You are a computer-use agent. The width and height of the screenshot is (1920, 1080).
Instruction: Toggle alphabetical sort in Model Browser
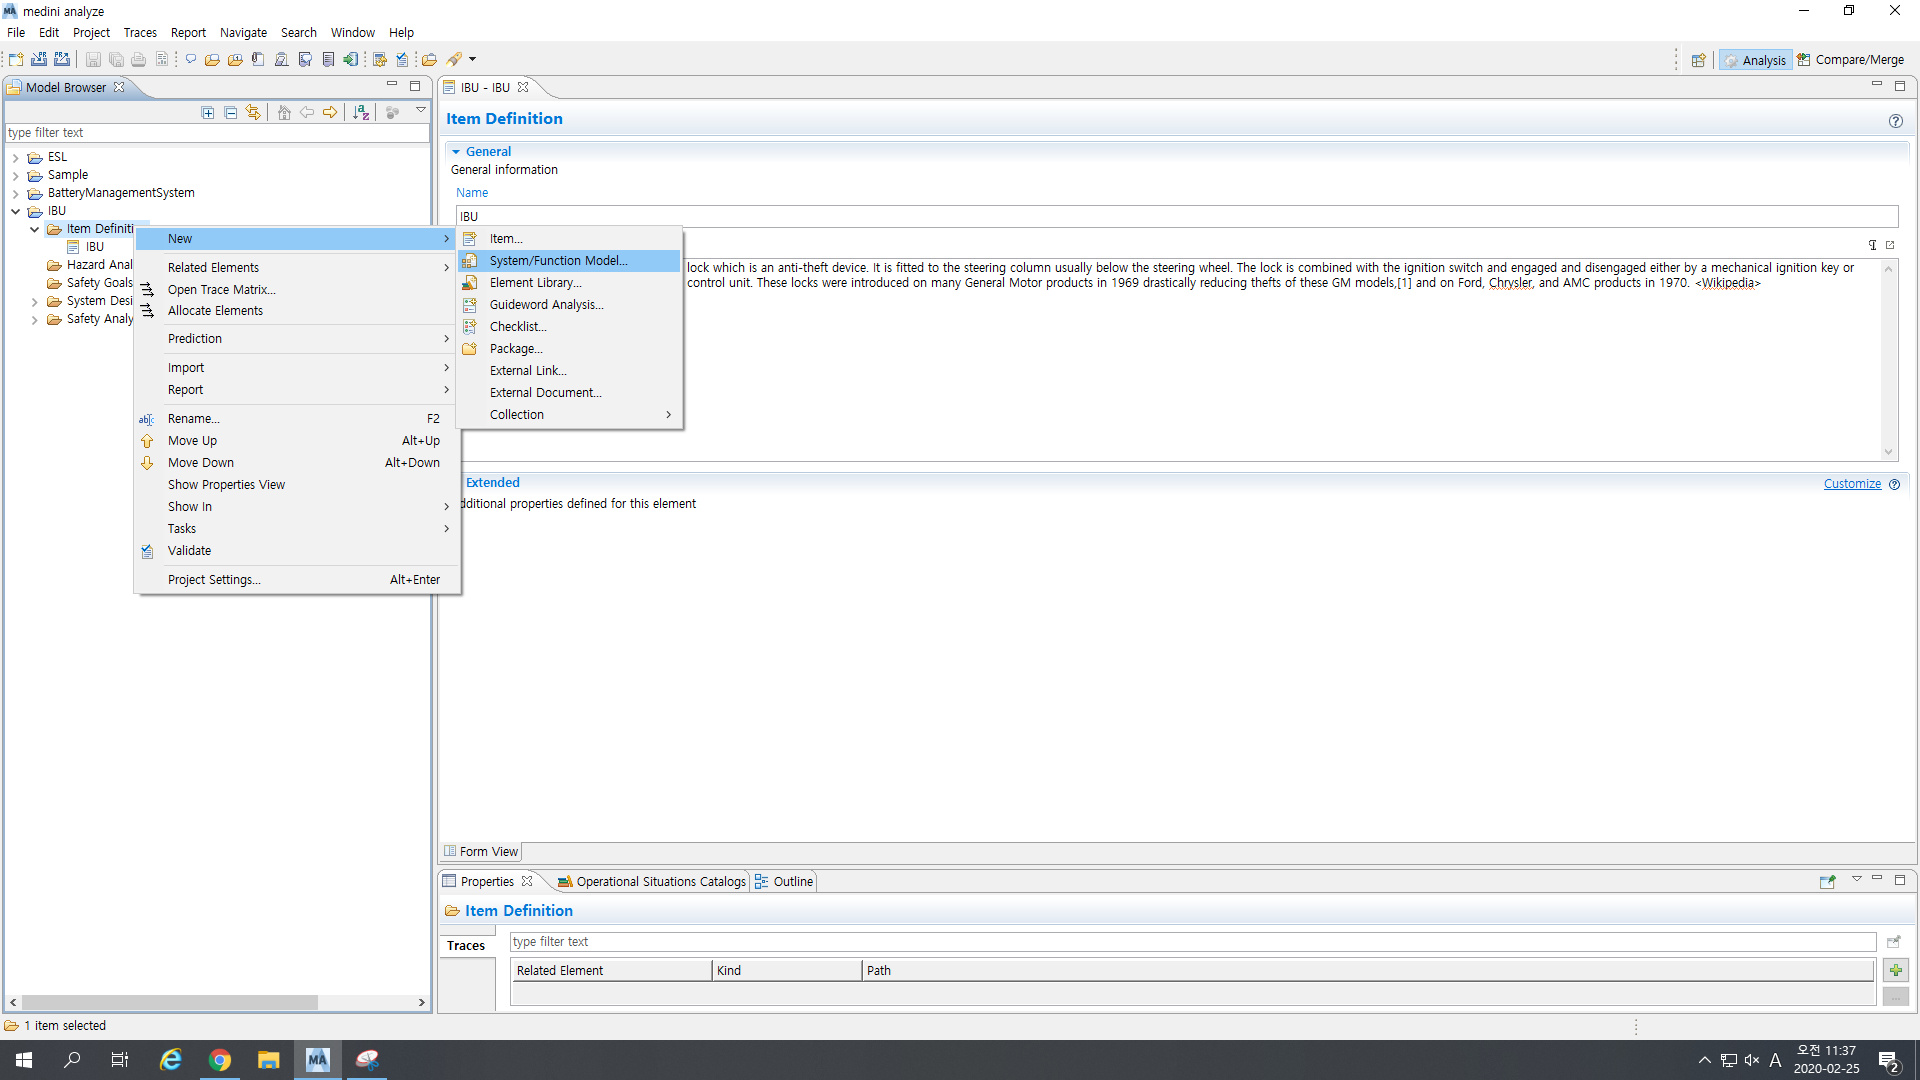361,113
